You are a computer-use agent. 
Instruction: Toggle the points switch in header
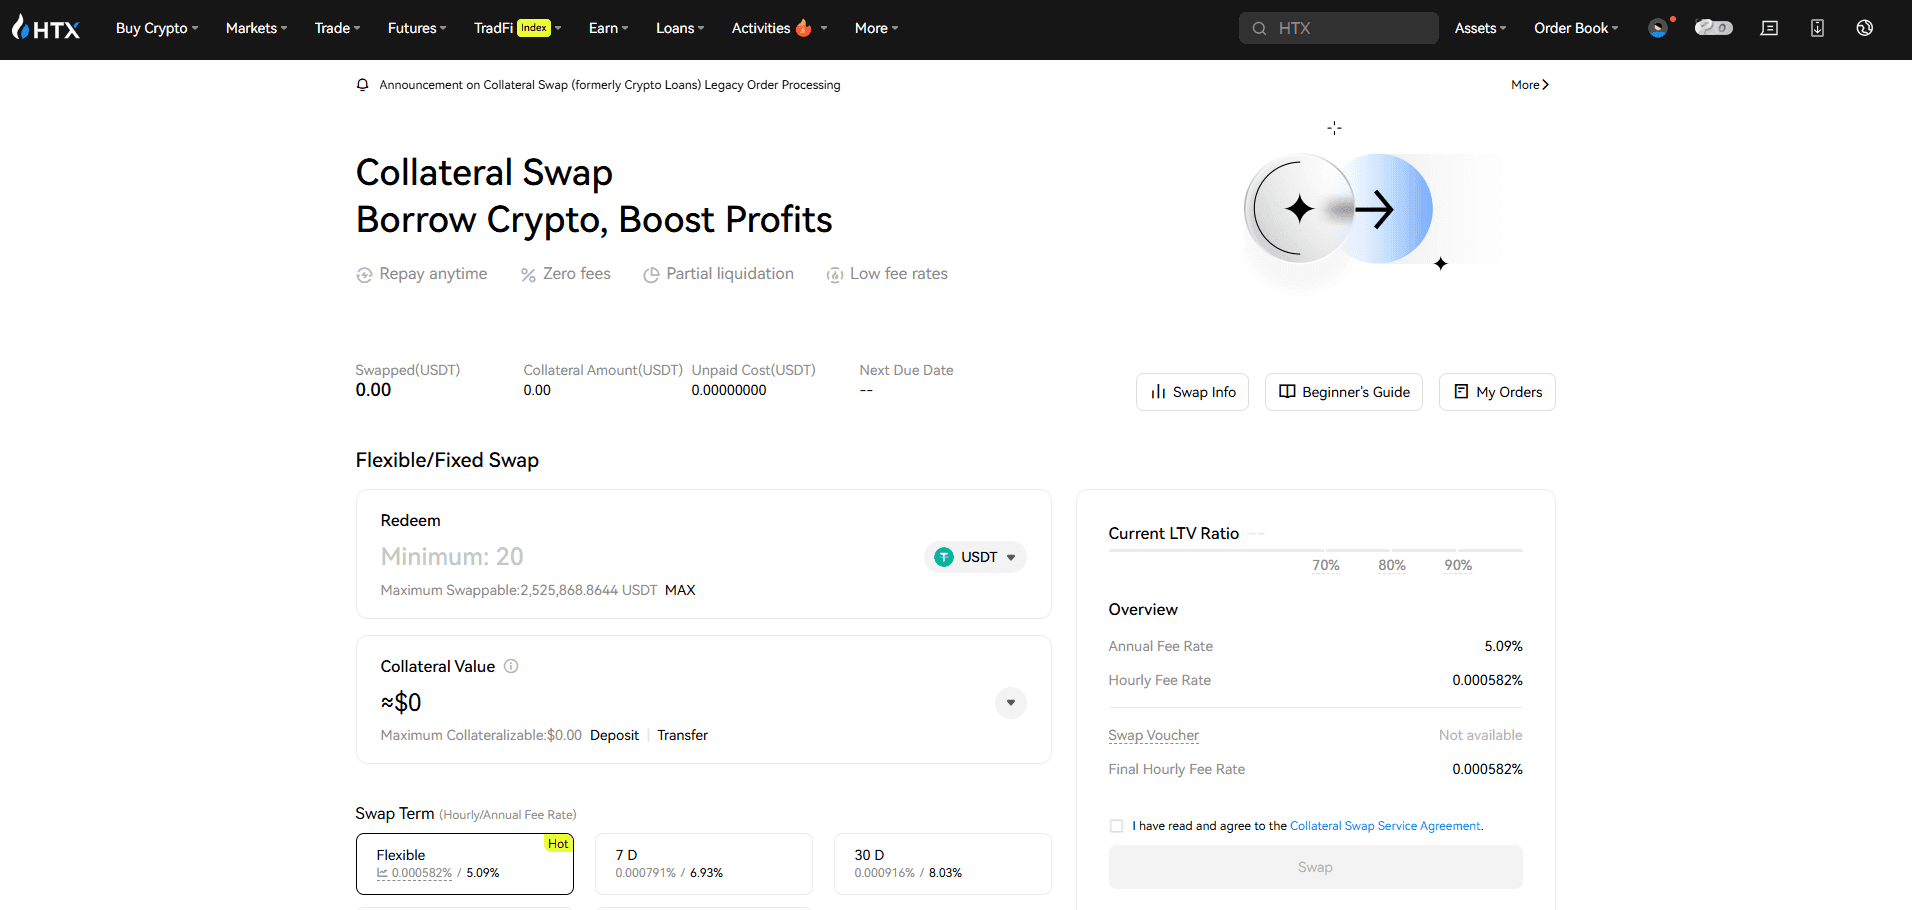(x=1714, y=28)
